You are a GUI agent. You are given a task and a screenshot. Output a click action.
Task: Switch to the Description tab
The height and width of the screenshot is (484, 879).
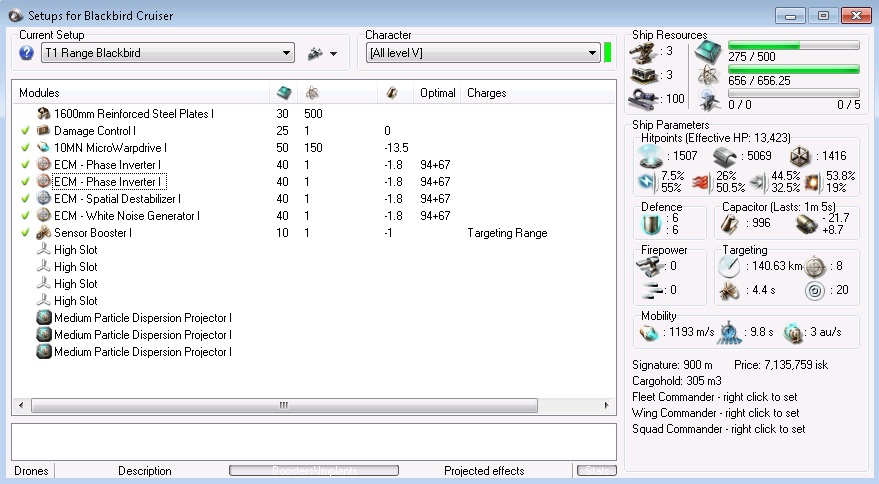(x=145, y=471)
